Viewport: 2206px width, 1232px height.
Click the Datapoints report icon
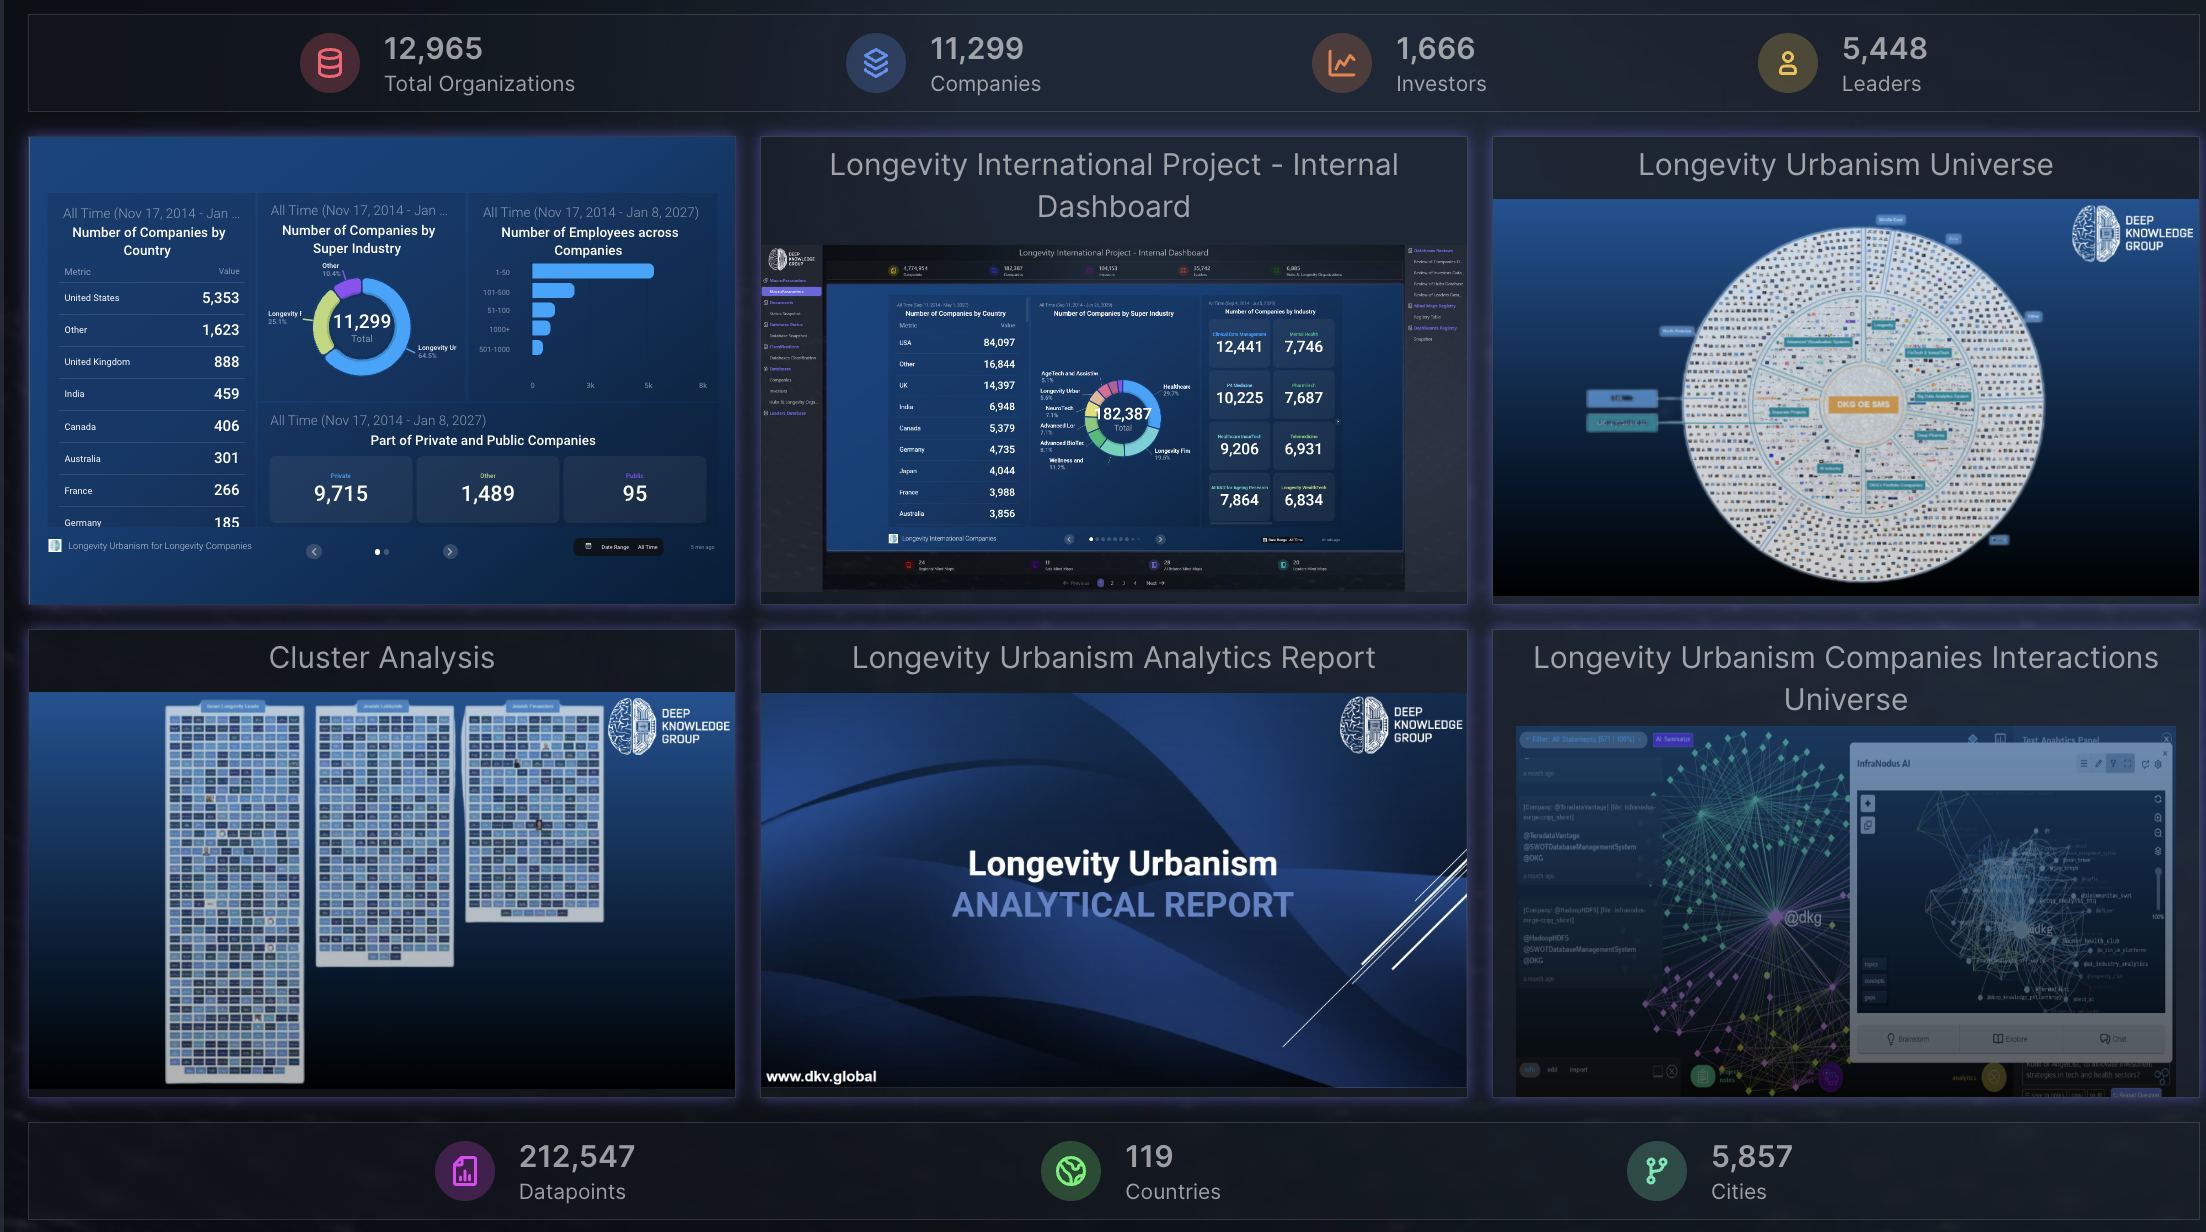[x=465, y=1171]
